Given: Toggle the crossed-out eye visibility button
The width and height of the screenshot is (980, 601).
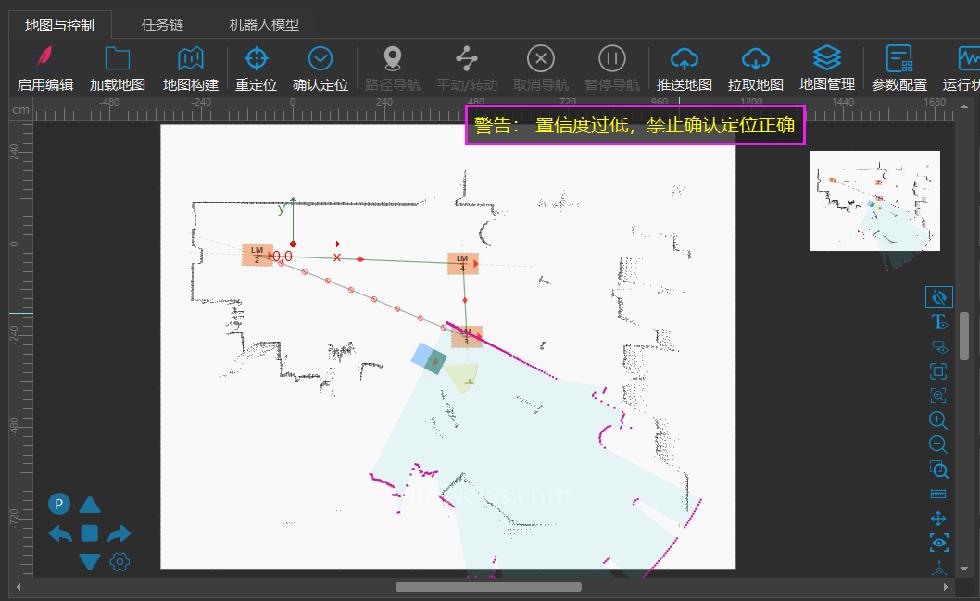Looking at the screenshot, I should click(939, 297).
